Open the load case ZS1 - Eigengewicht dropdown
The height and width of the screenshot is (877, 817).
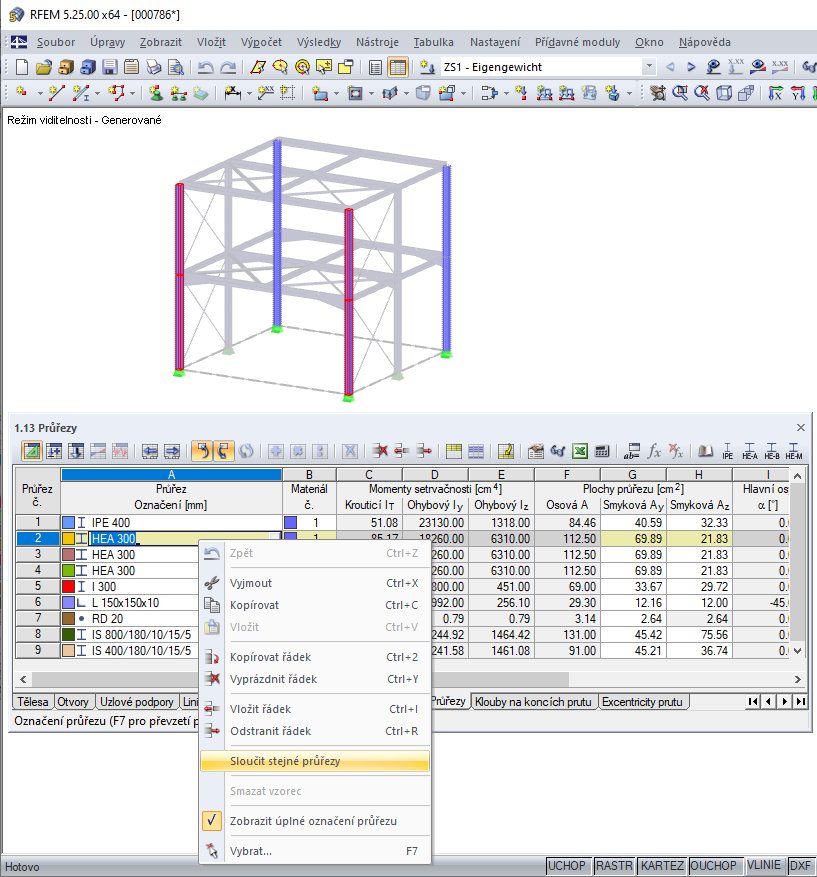click(x=649, y=67)
